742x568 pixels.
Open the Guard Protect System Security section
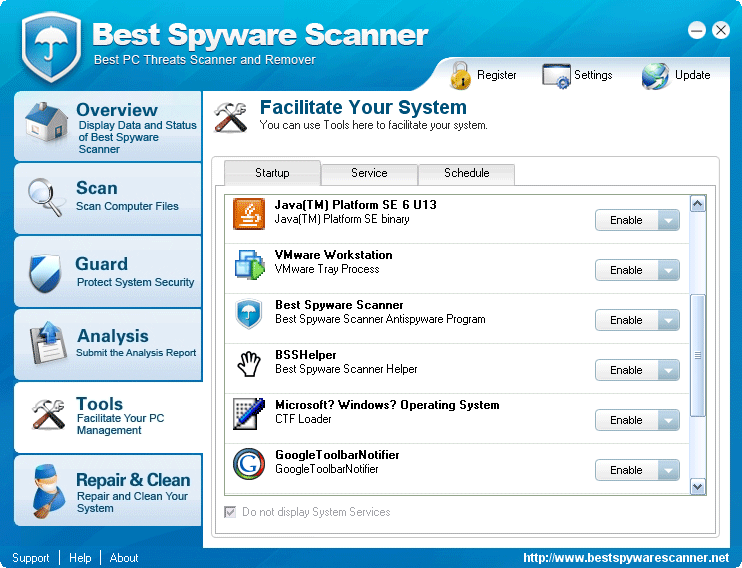click(x=108, y=272)
